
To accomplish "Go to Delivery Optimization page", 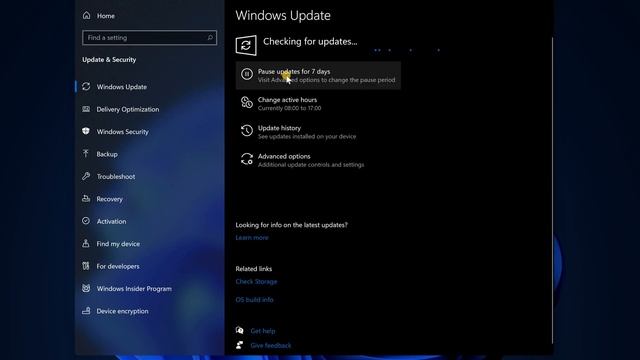I will coord(128,109).
